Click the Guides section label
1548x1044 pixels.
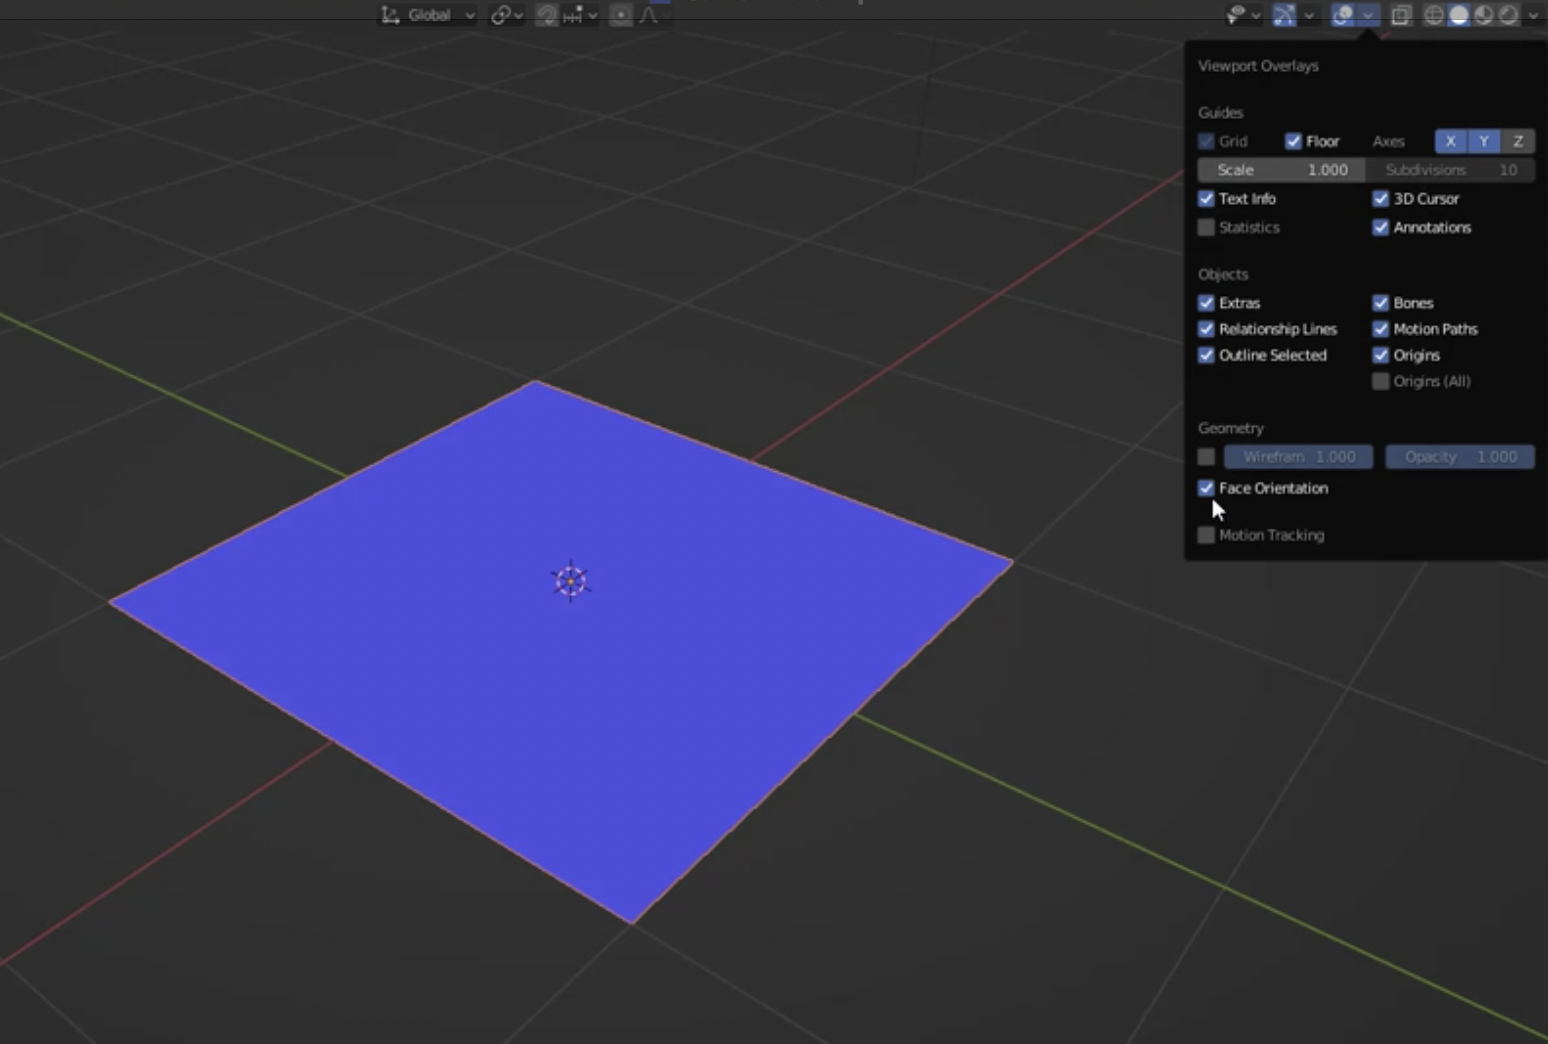[x=1220, y=113]
